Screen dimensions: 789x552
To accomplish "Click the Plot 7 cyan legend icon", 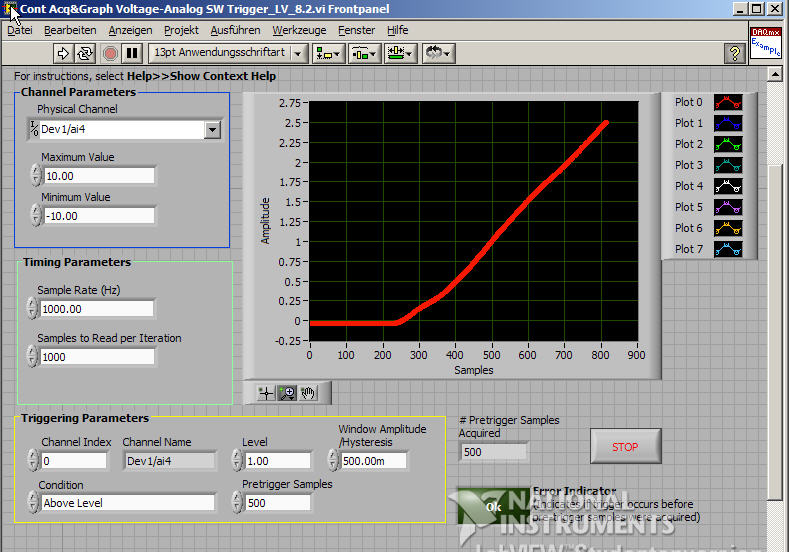I will point(728,249).
